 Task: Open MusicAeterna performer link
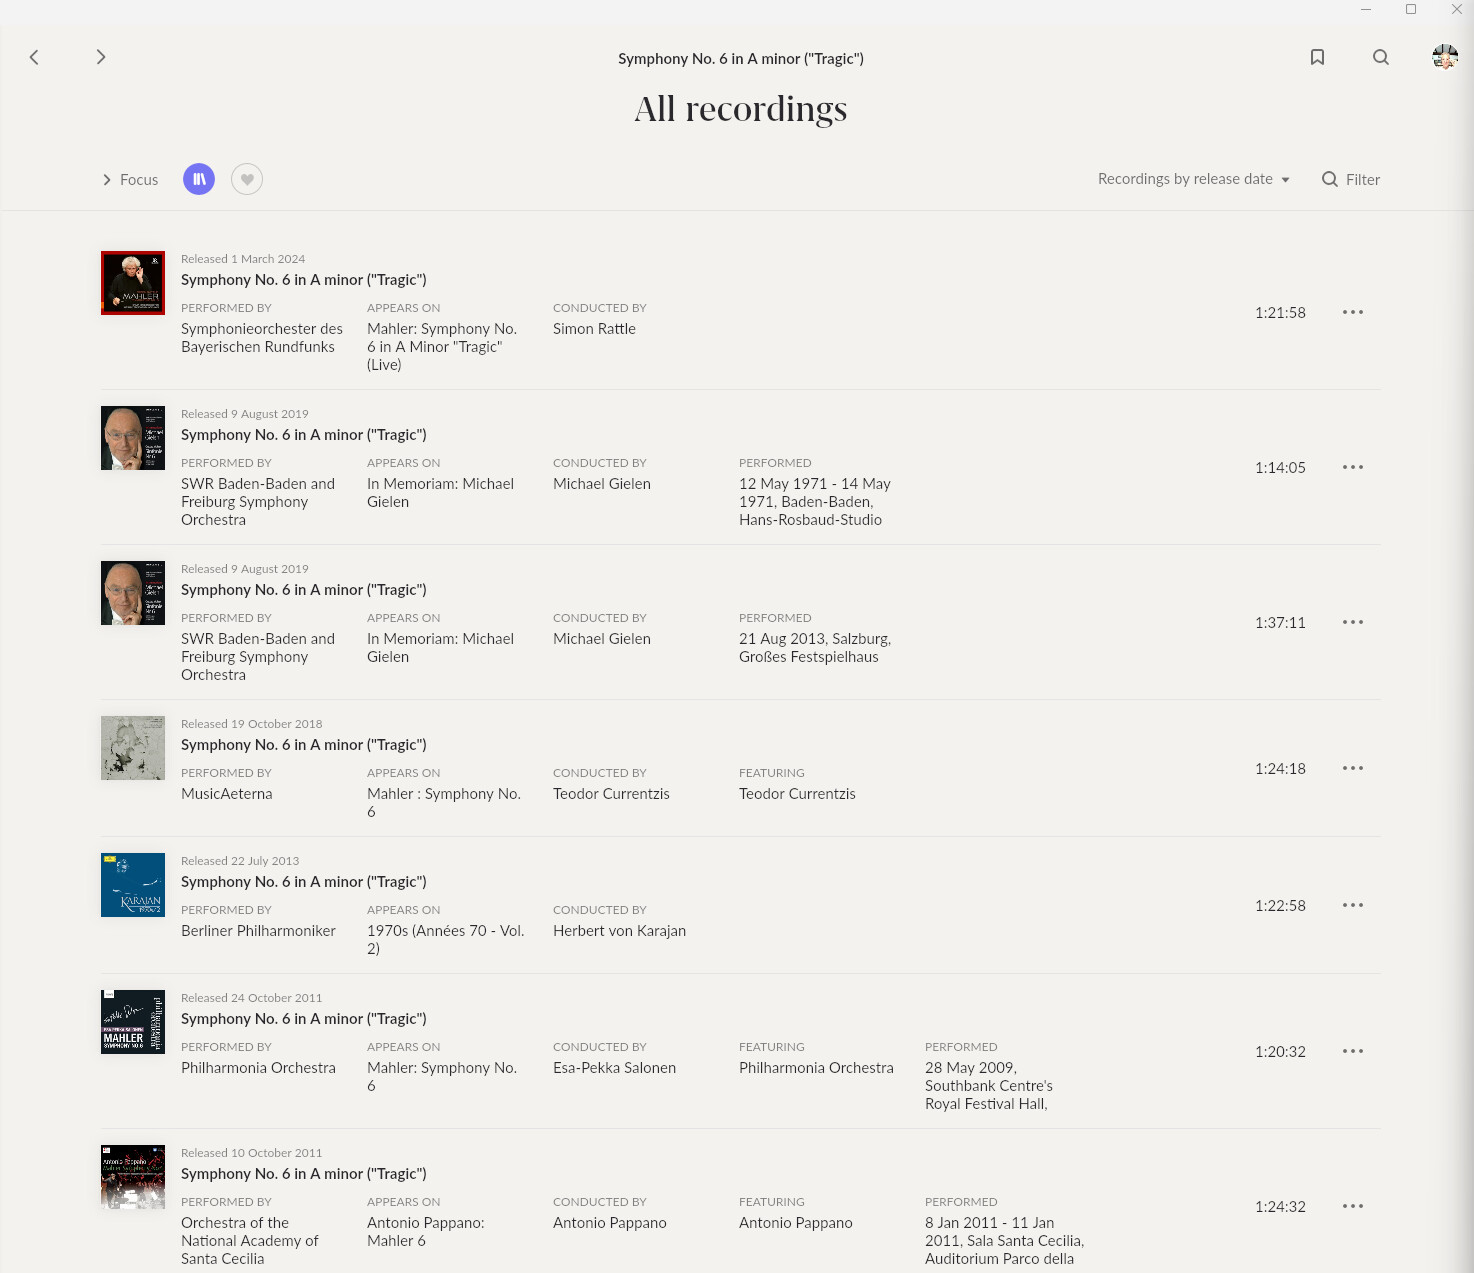point(226,794)
